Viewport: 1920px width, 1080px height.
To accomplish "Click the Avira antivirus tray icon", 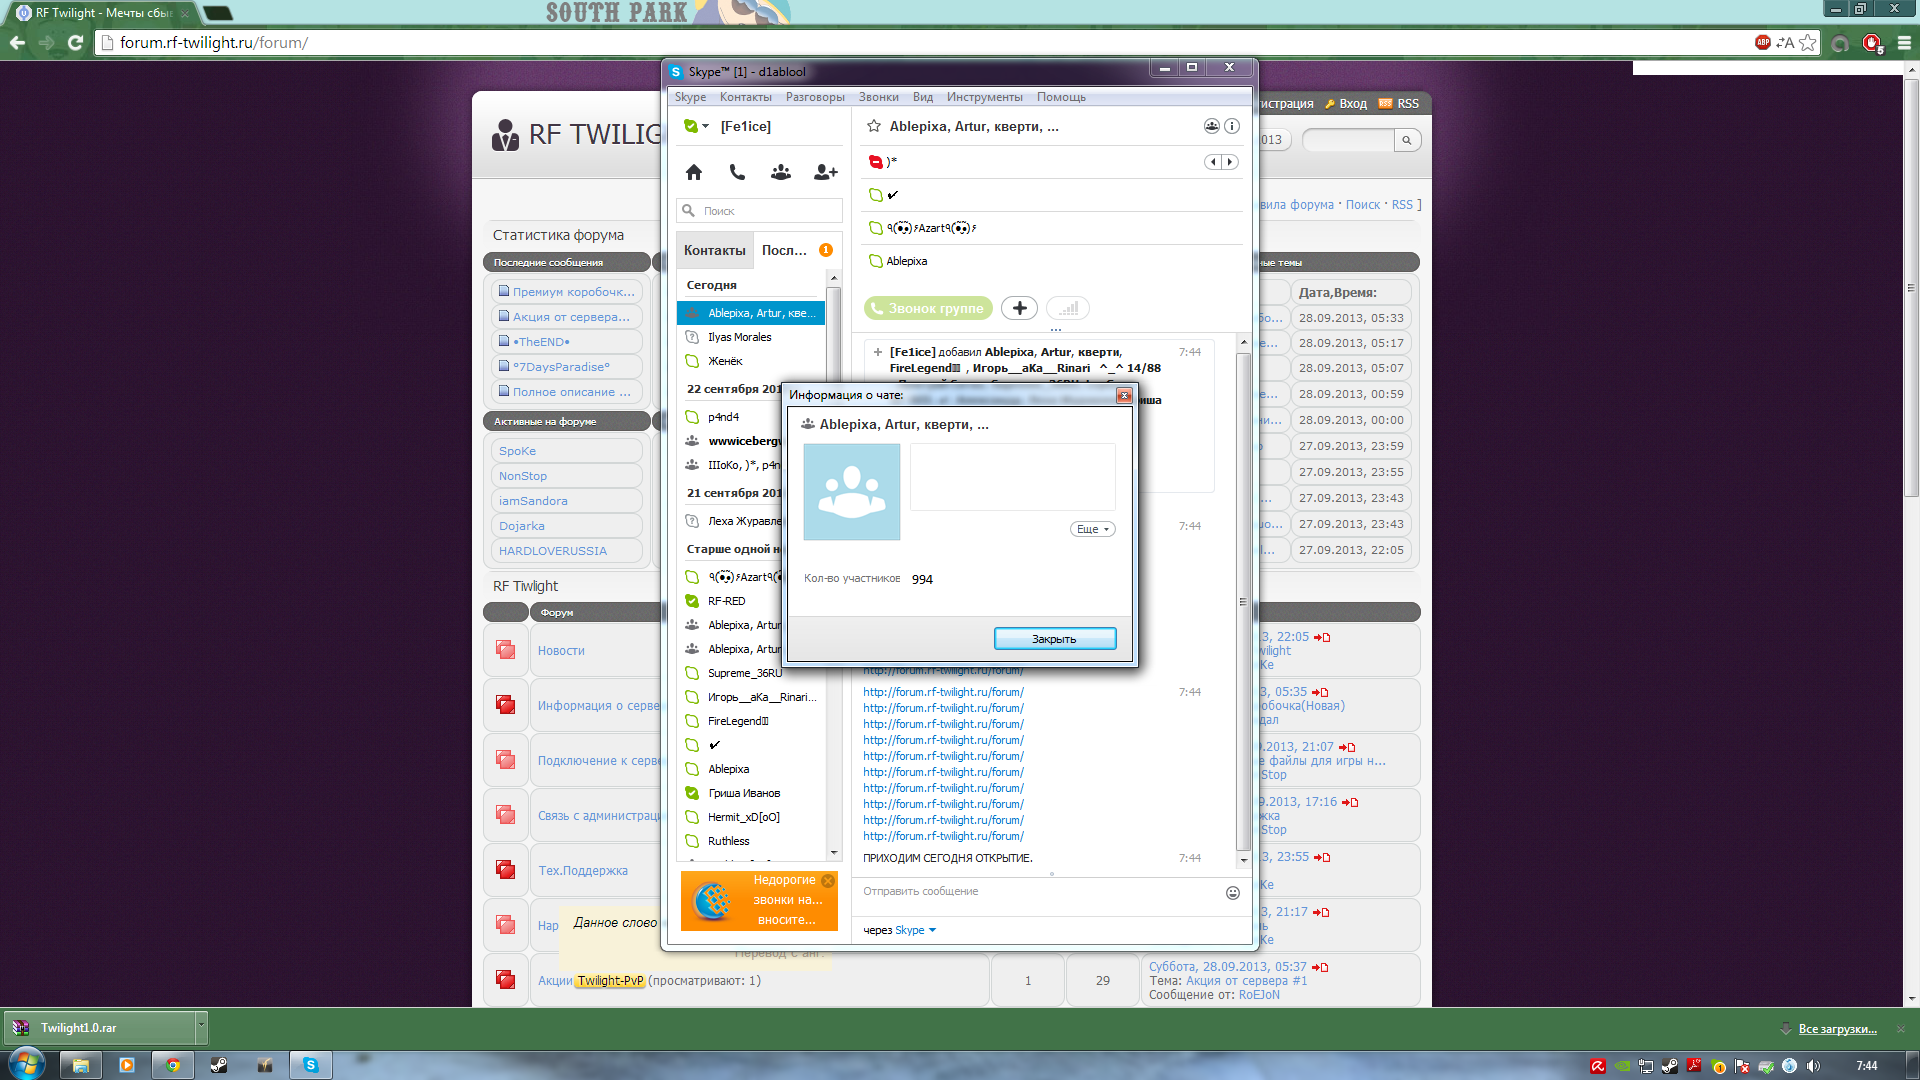I will pos(1597,1066).
